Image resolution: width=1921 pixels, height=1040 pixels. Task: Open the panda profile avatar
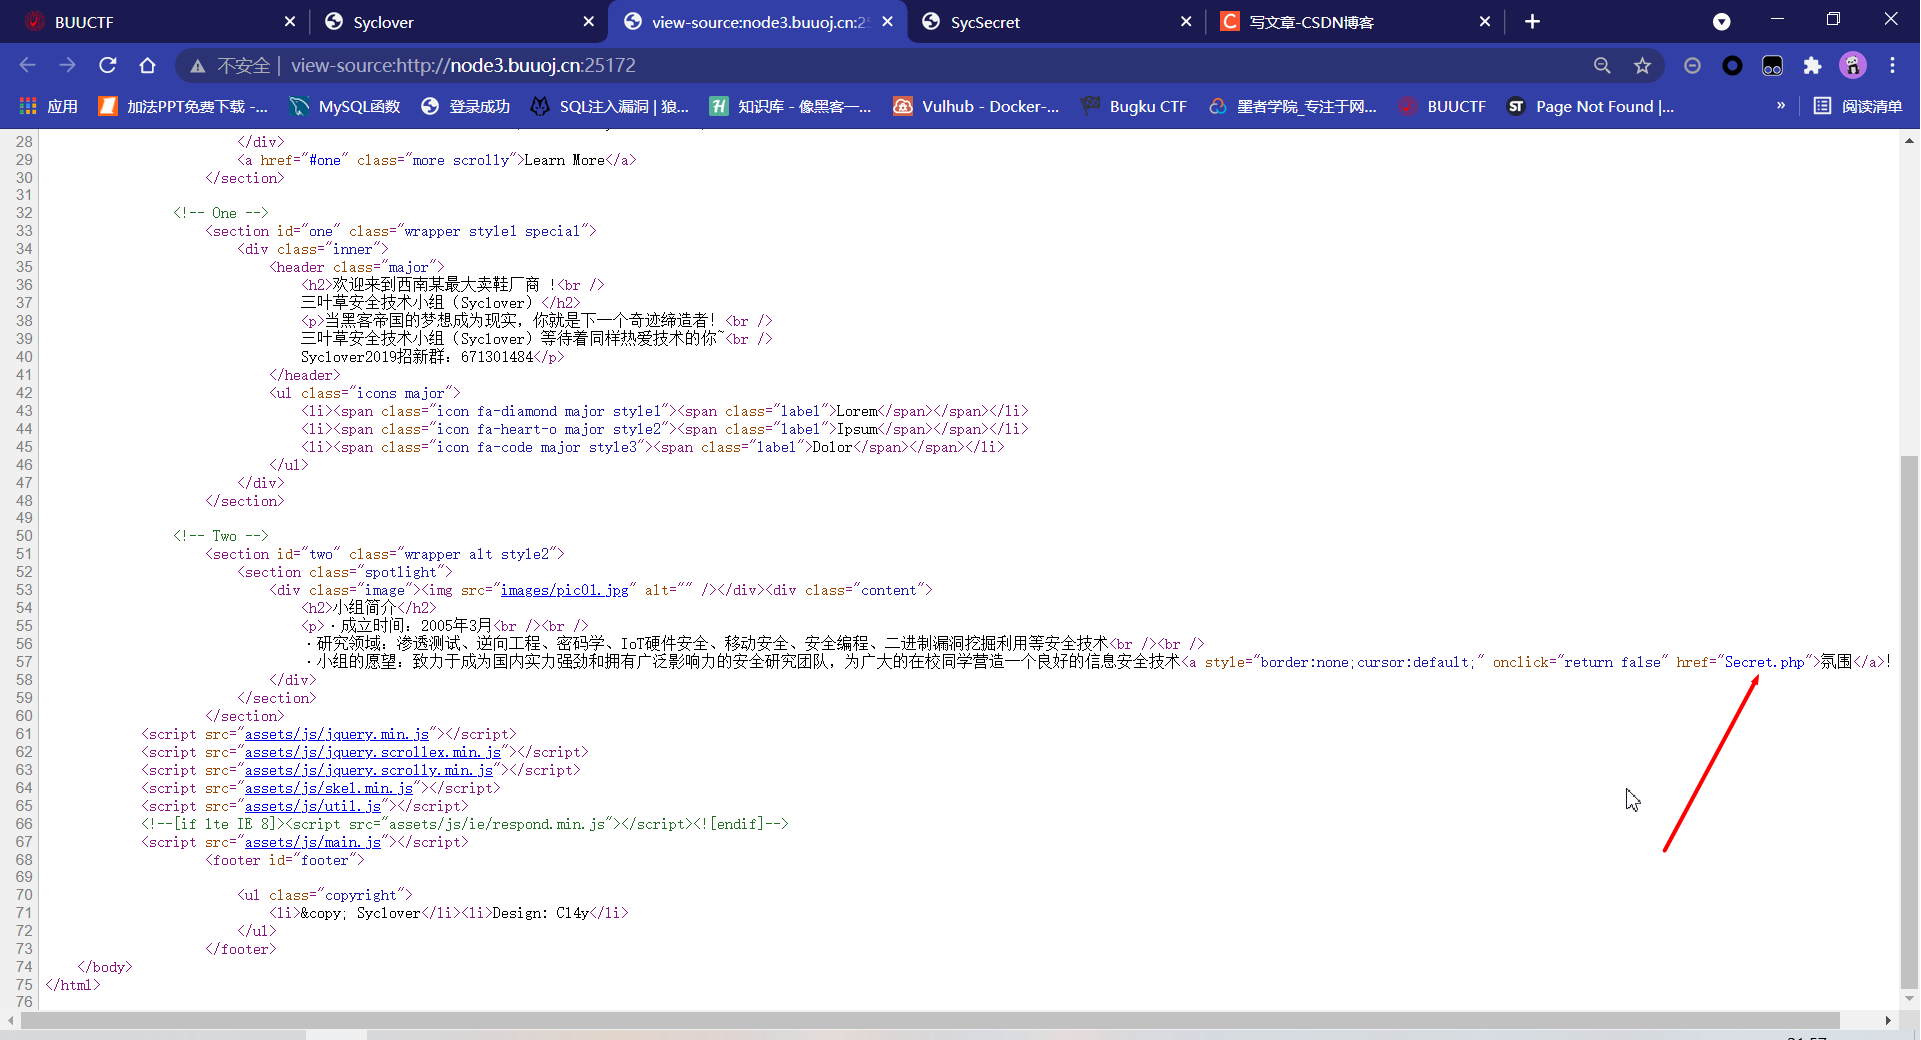coord(1853,66)
